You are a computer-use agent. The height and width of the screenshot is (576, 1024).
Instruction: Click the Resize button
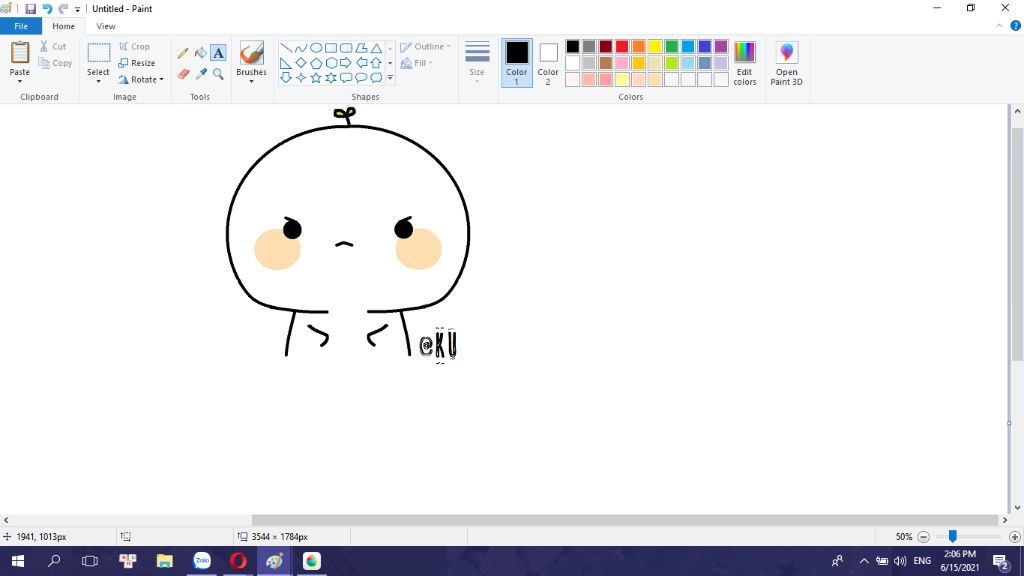(x=136, y=63)
